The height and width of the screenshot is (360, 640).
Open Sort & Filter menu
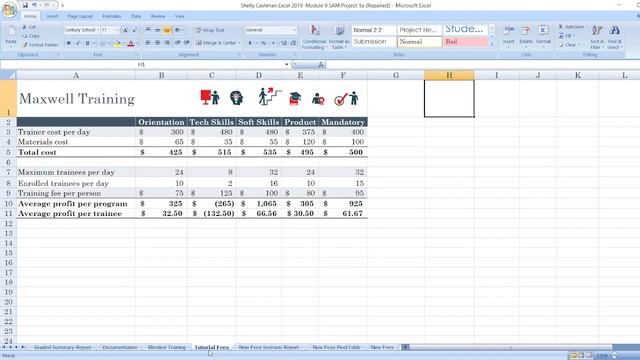click(597, 37)
